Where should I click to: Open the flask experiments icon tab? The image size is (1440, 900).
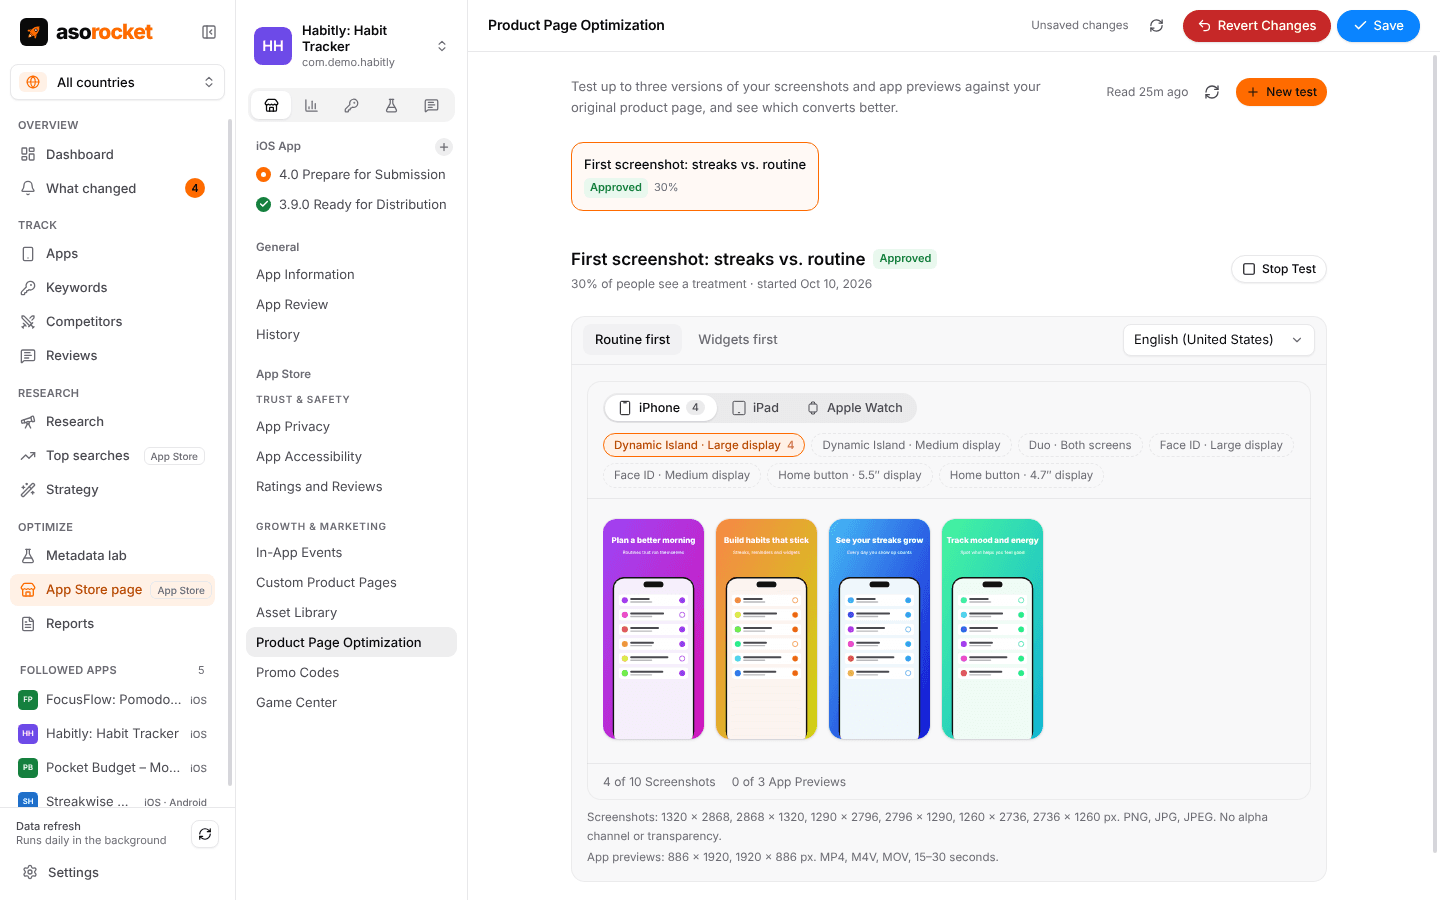pos(391,105)
